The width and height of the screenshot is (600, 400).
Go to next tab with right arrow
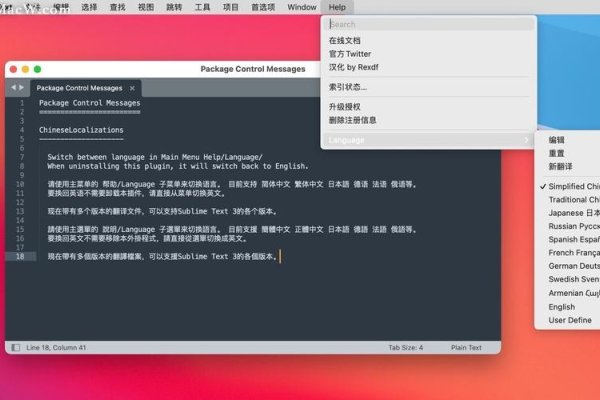[x=21, y=88]
